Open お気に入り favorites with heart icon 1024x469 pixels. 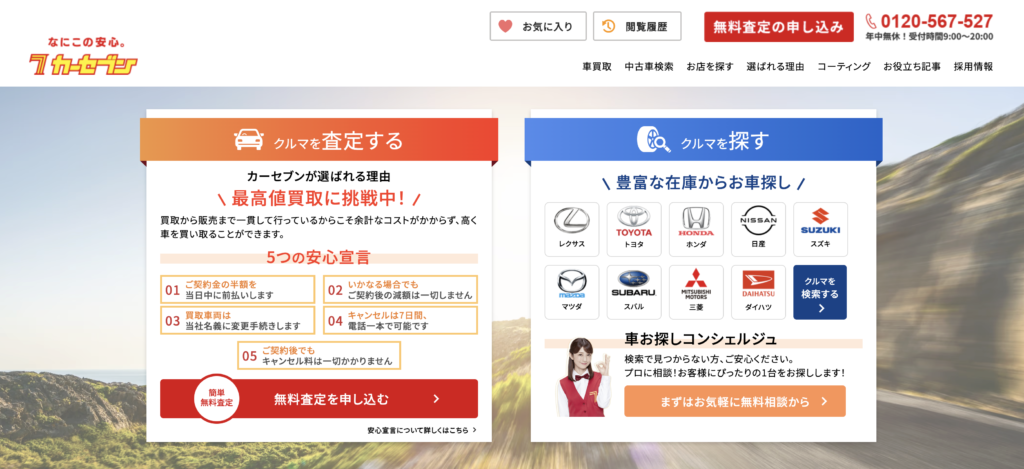tap(537, 26)
